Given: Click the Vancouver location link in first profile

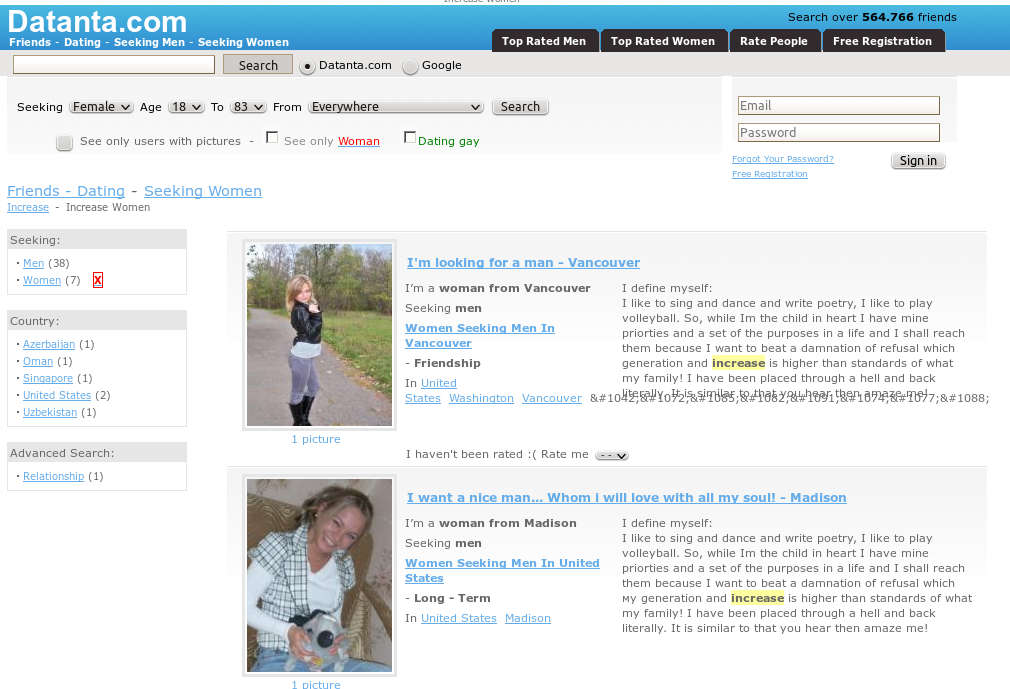Looking at the screenshot, I should click(551, 399).
